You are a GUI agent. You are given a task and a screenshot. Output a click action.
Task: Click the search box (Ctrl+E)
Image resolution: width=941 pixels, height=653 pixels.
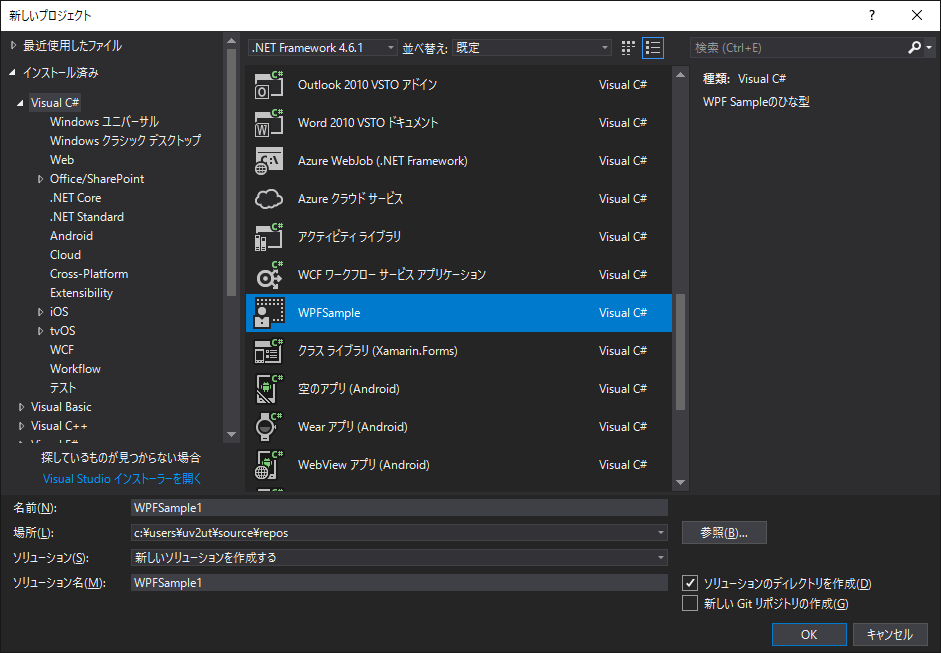click(798, 47)
